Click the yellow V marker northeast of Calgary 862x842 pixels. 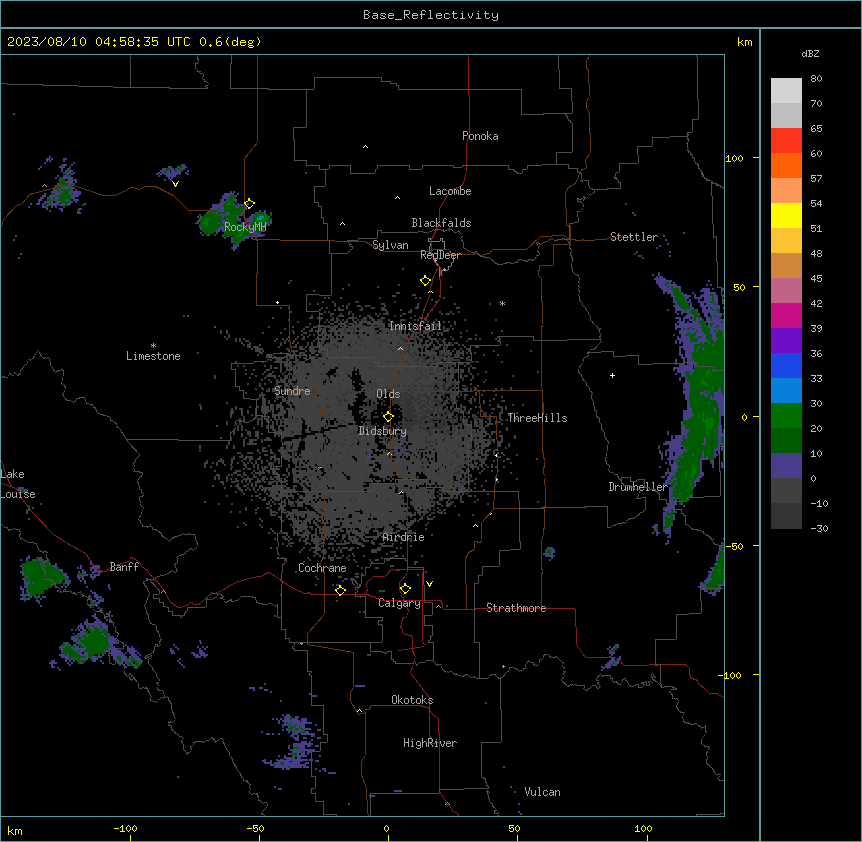click(429, 584)
